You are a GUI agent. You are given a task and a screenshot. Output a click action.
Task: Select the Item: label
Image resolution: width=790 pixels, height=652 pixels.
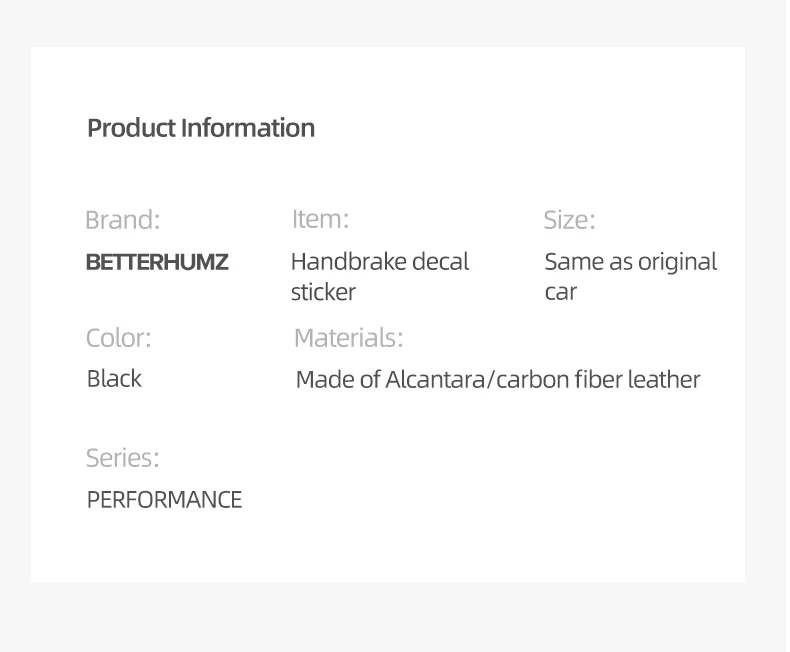coord(320,219)
